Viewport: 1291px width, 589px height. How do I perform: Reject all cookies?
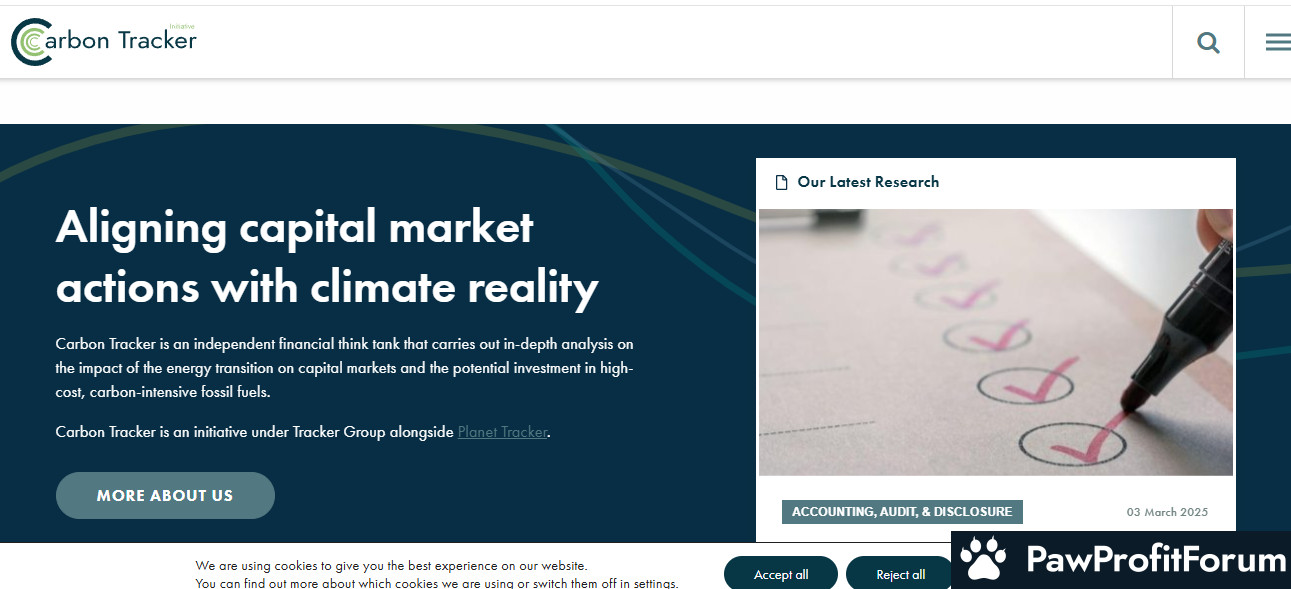click(900, 574)
